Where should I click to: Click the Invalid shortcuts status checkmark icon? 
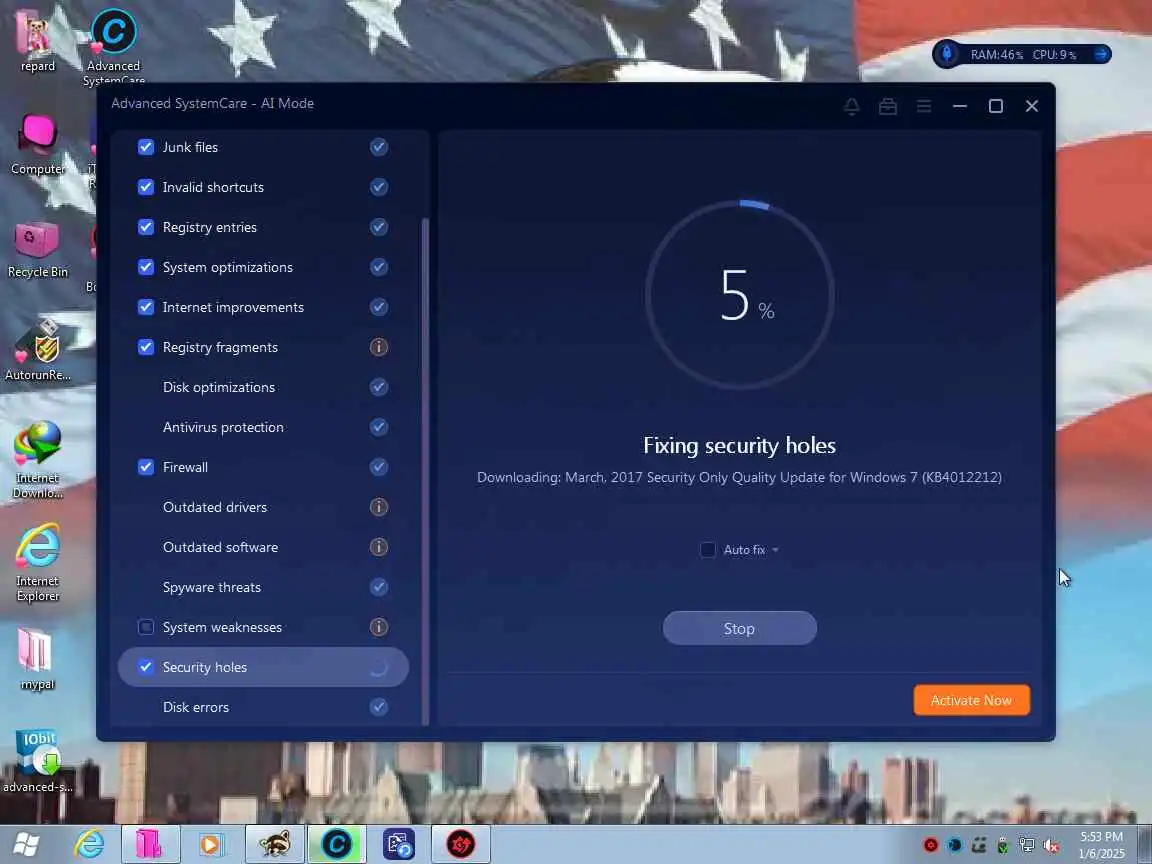[378, 187]
